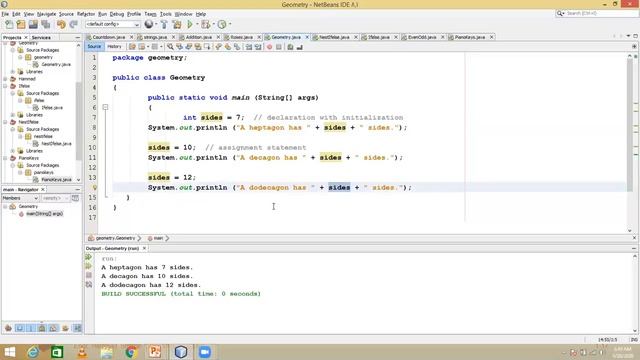640x360 pixels.
Task: Toggle fifth filter button at Navigator bottom
Action: tap(53, 328)
